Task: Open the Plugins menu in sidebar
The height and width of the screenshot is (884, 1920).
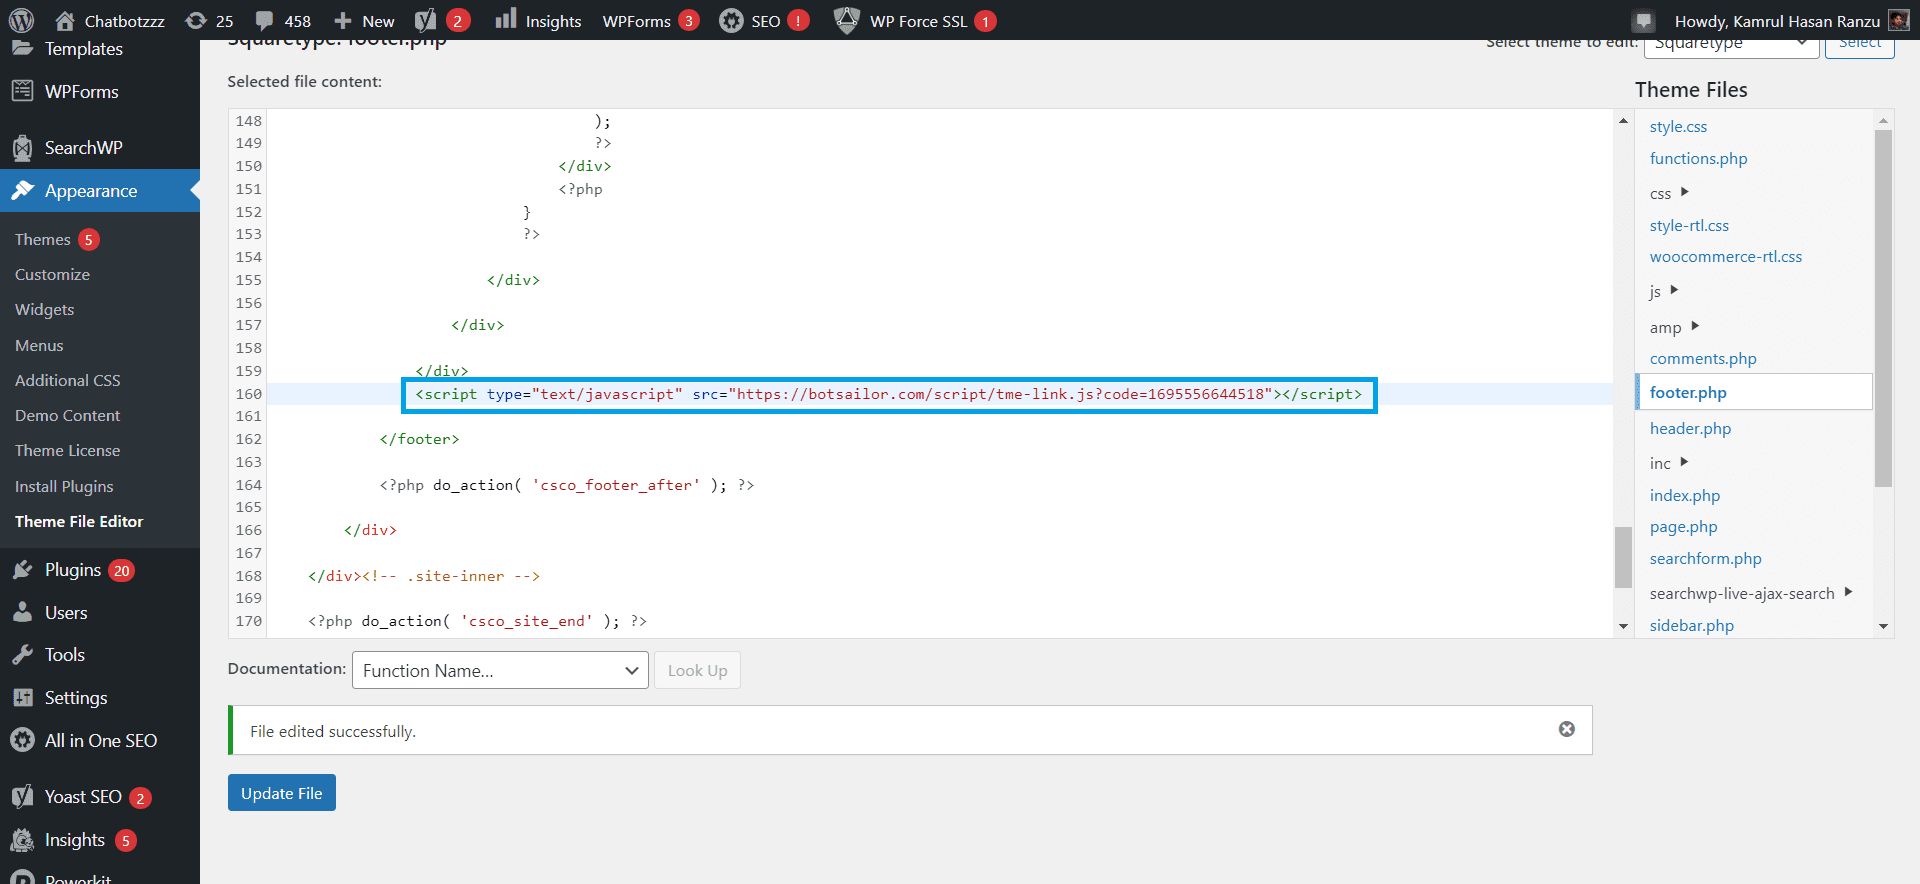Action: coord(73,570)
